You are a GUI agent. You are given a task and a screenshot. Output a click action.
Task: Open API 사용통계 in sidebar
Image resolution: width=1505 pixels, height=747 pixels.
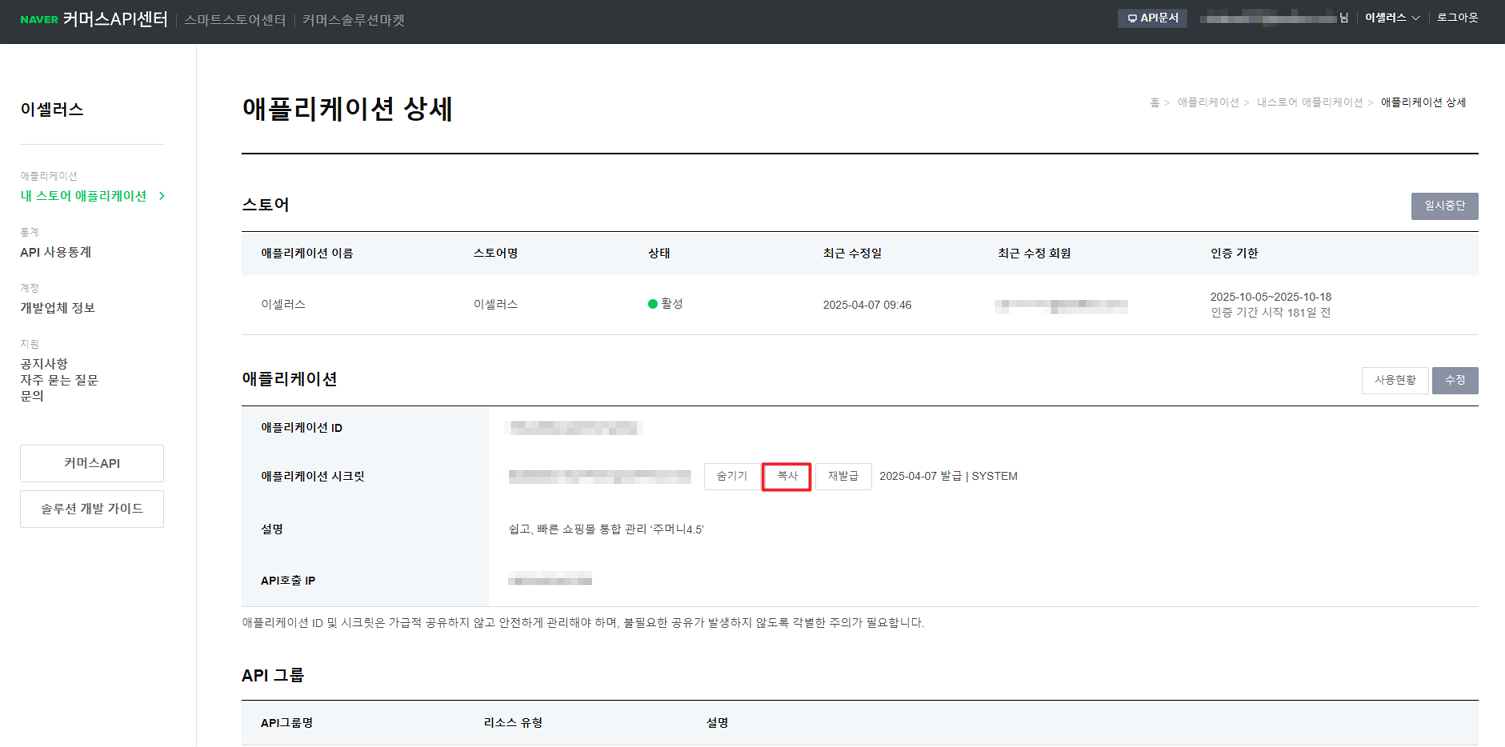point(56,252)
